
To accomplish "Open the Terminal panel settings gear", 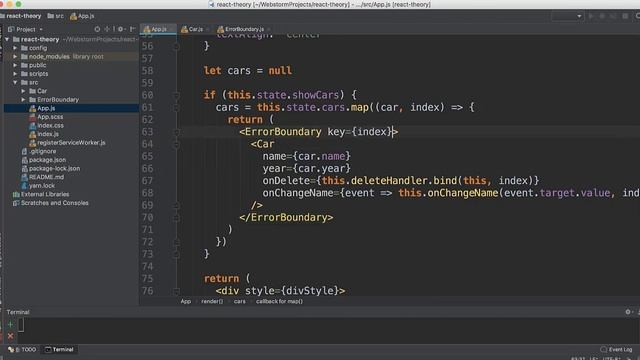I will coord(628,312).
